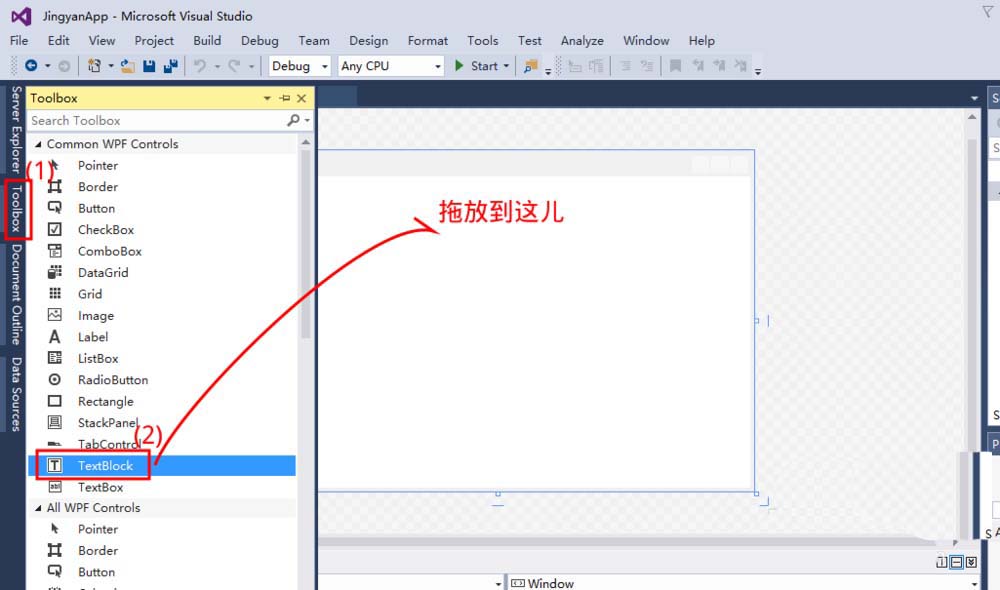Click the Toolbox search magnifier icon
The image size is (1000, 590).
[293, 120]
